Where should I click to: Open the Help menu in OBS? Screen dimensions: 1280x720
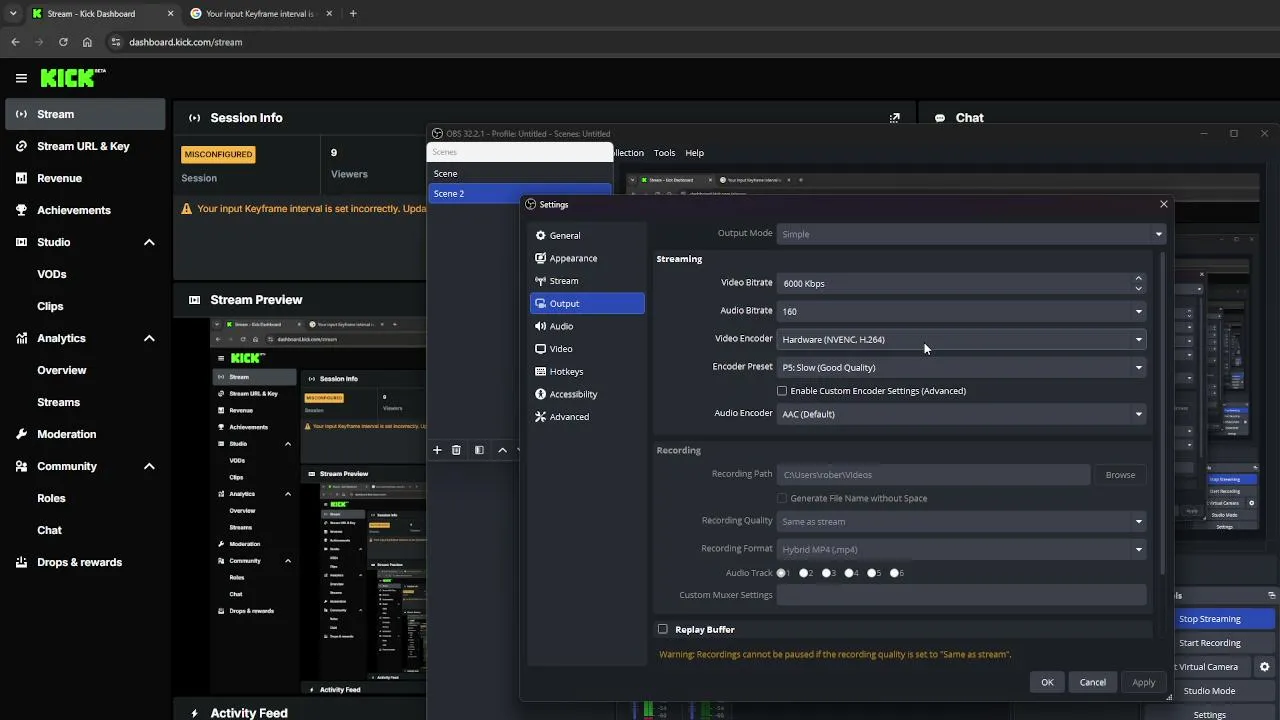tap(694, 153)
